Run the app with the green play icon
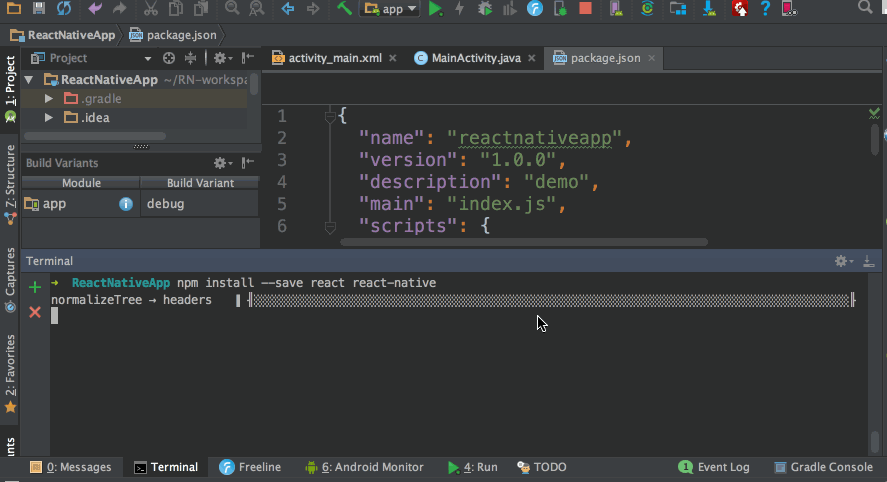 (x=435, y=9)
